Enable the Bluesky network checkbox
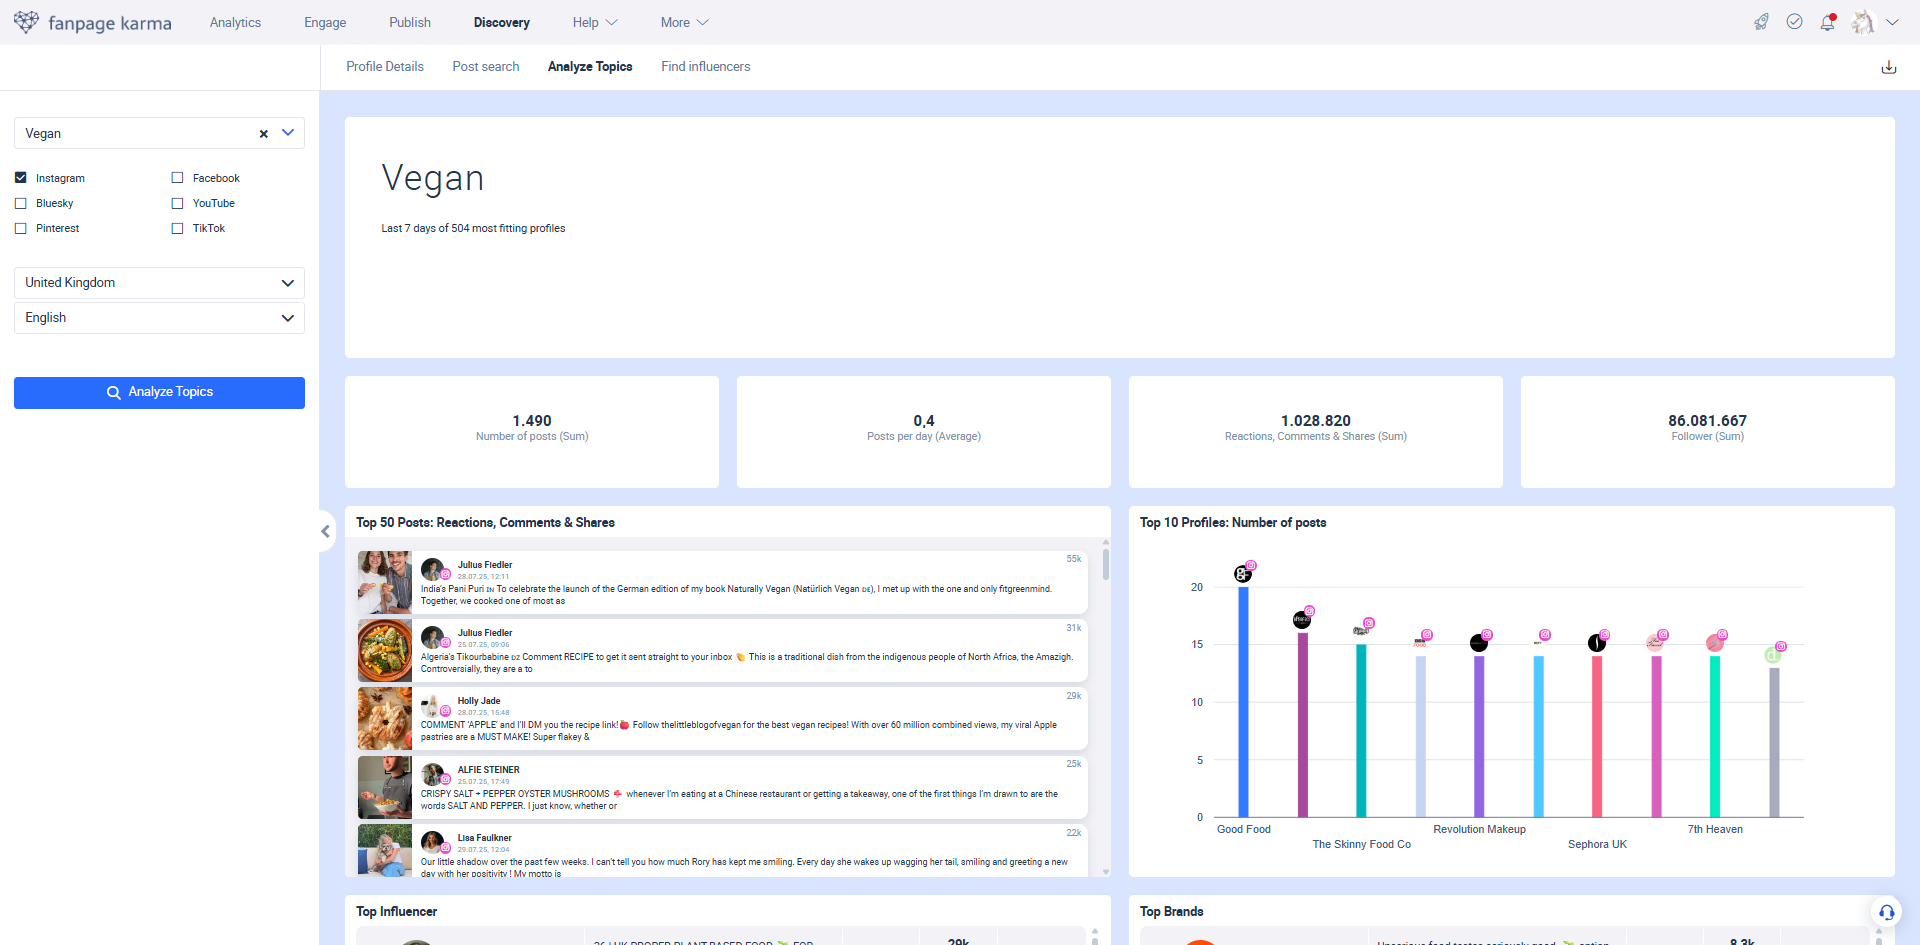Image resolution: width=1920 pixels, height=945 pixels. (21, 203)
